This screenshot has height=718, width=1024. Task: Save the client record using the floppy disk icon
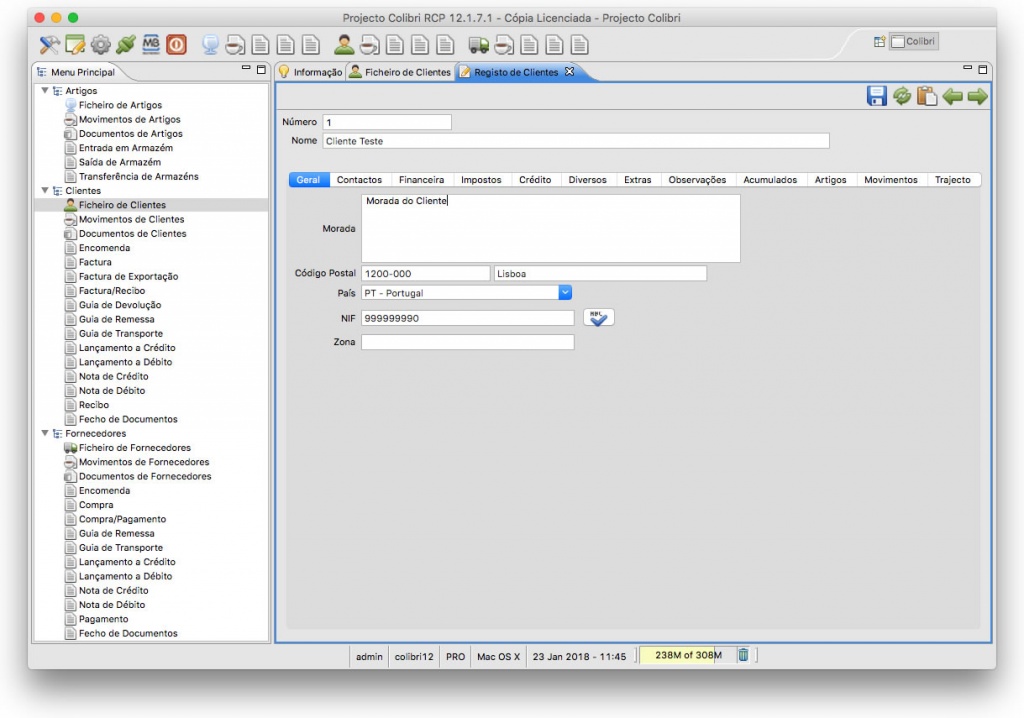click(876, 95)
